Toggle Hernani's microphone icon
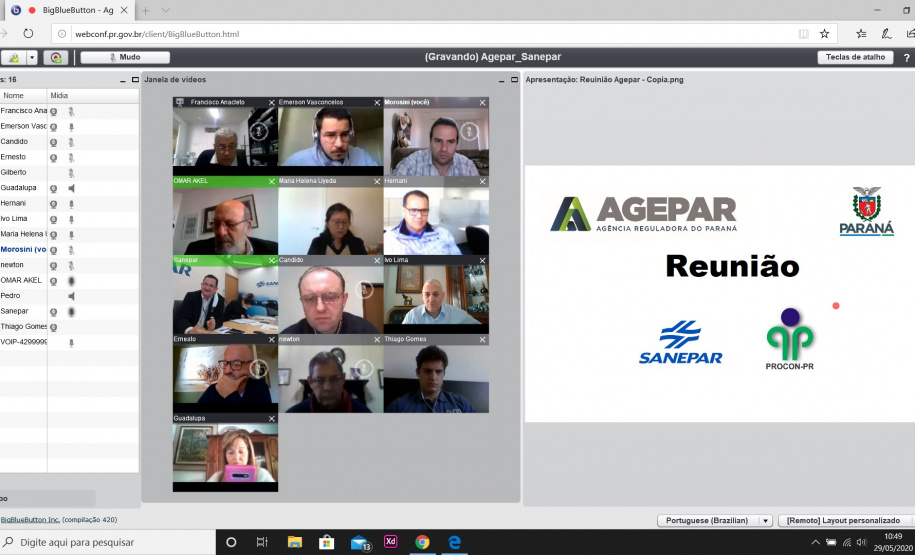This screenshot has width=915, height=555. [71, 204]
